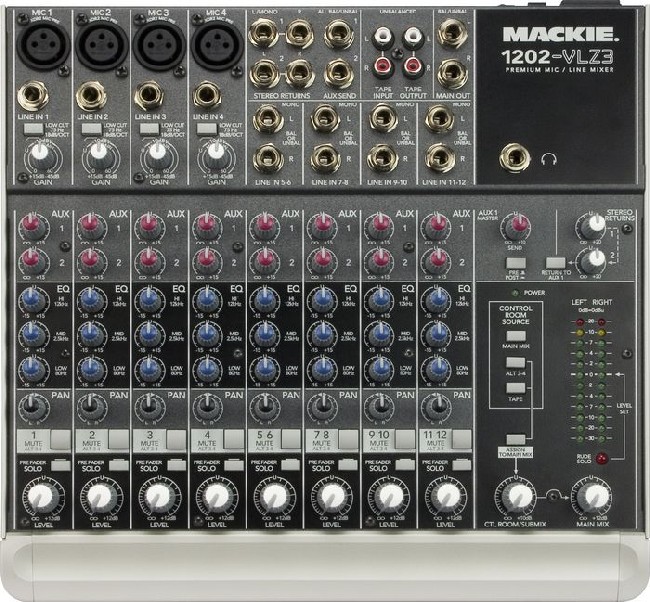Image resolution: width=650 pixels, height=602 pixels.
Task: Click the MIC 4 XLR input jack
Action: 217,46
